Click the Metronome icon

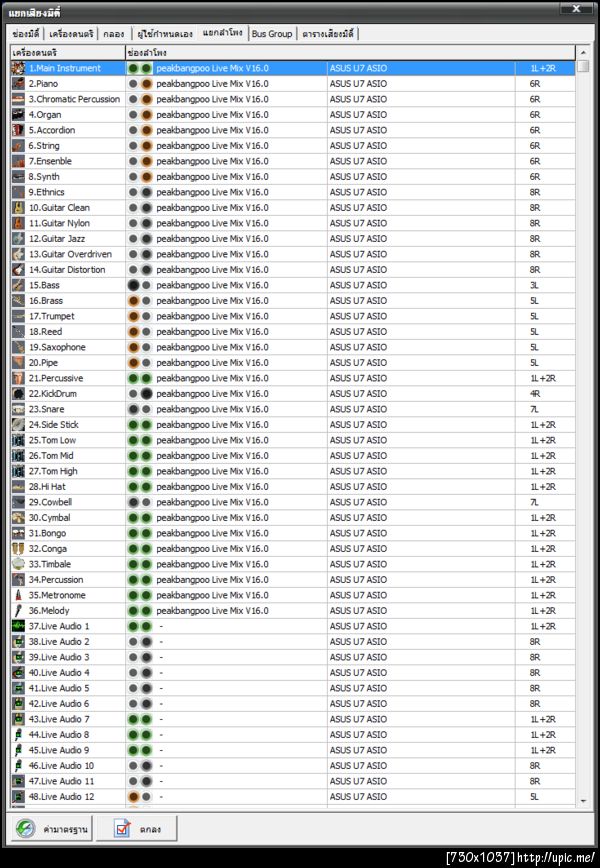[x=18, y=595]
